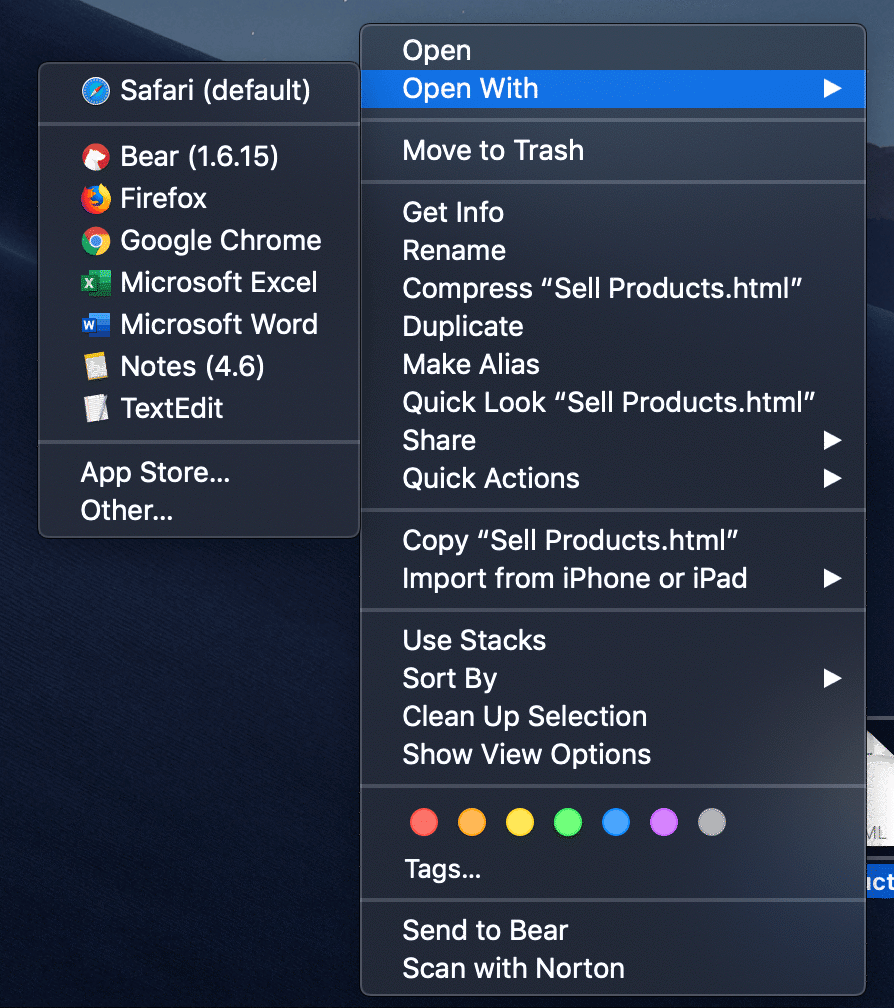Open file with "Bear (1.6.15)"

(x=199, y=157)
